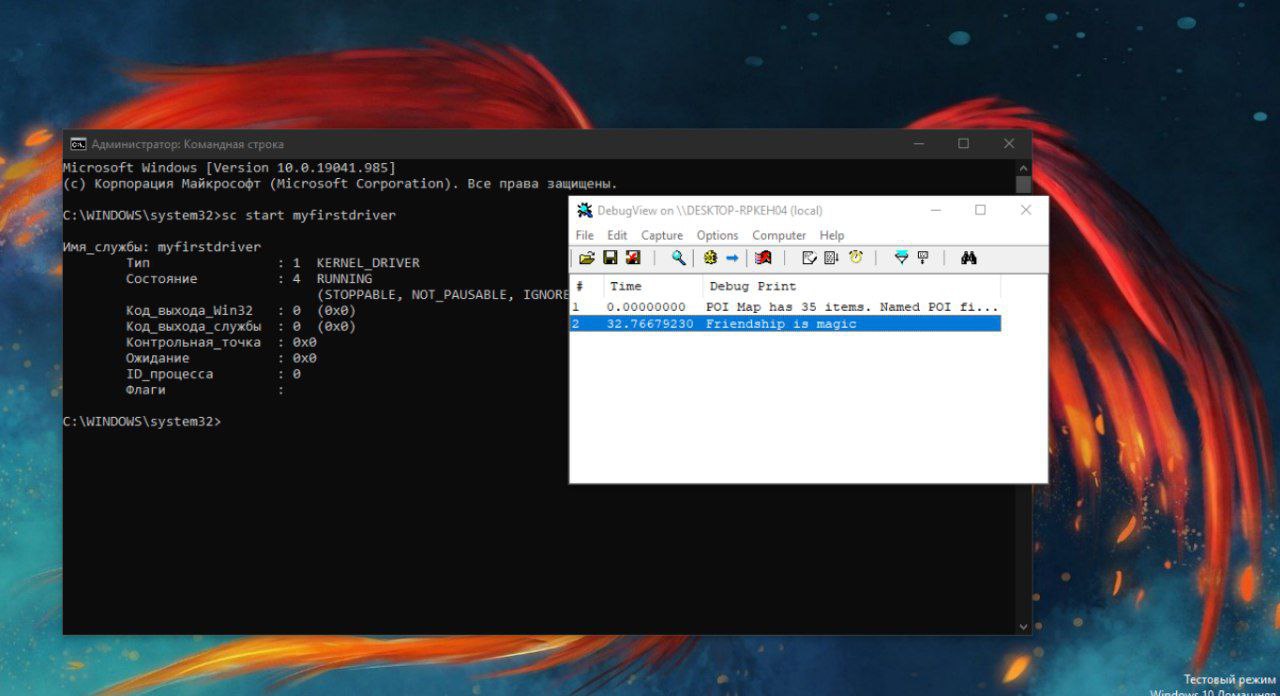Click the Save floppy disk icon in DebugView
This screenshot has height=696, width=1280.
tap(610, 258)
